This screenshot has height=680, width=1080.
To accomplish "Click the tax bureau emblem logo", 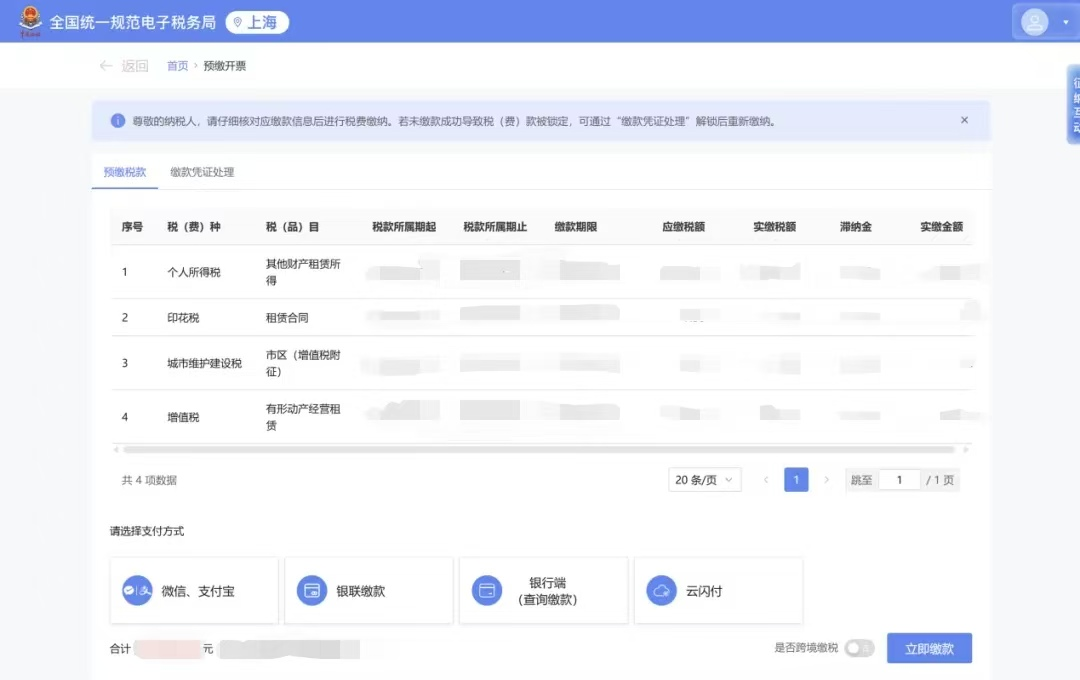I will [x=30, y=21].
